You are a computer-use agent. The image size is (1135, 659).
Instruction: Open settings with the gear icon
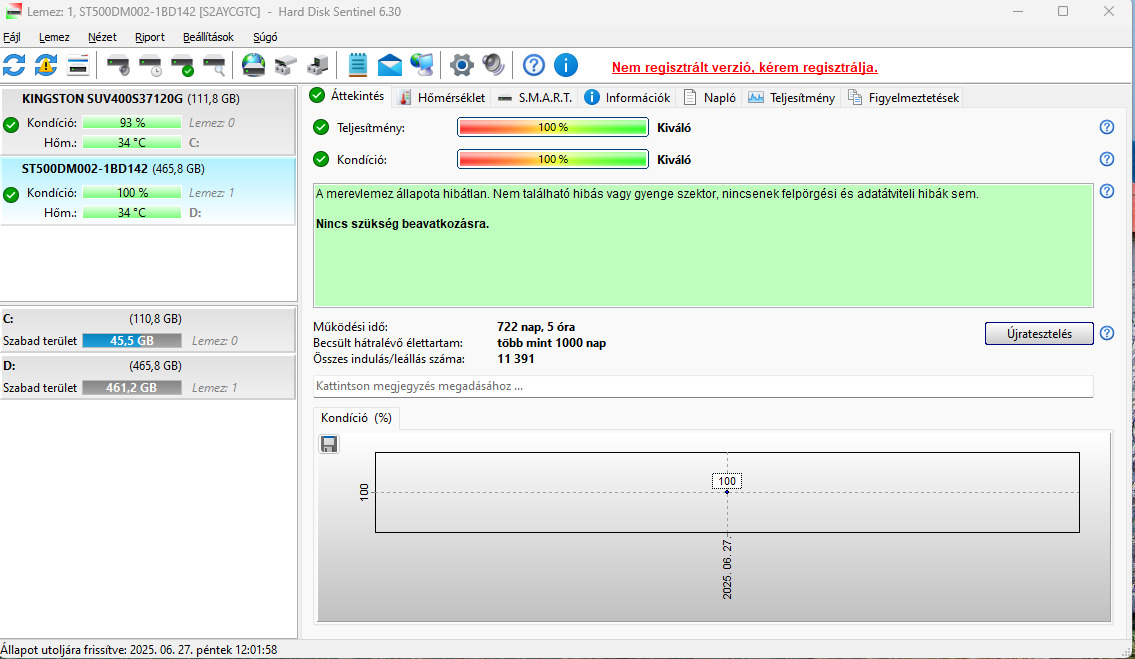pos(461,66)
